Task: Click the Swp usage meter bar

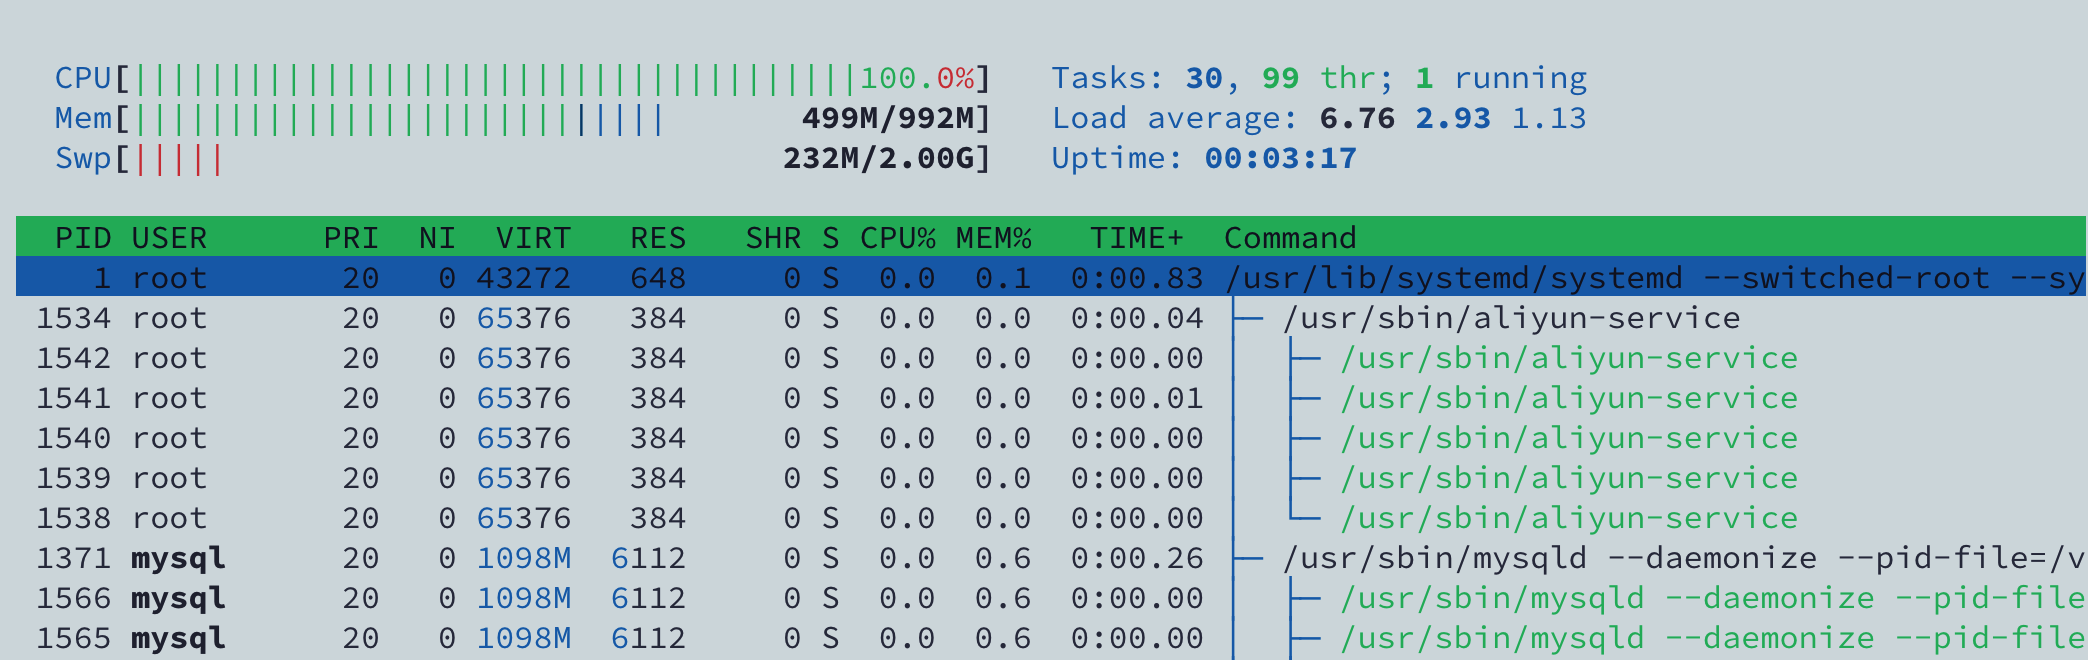Action: pos(522,158)
